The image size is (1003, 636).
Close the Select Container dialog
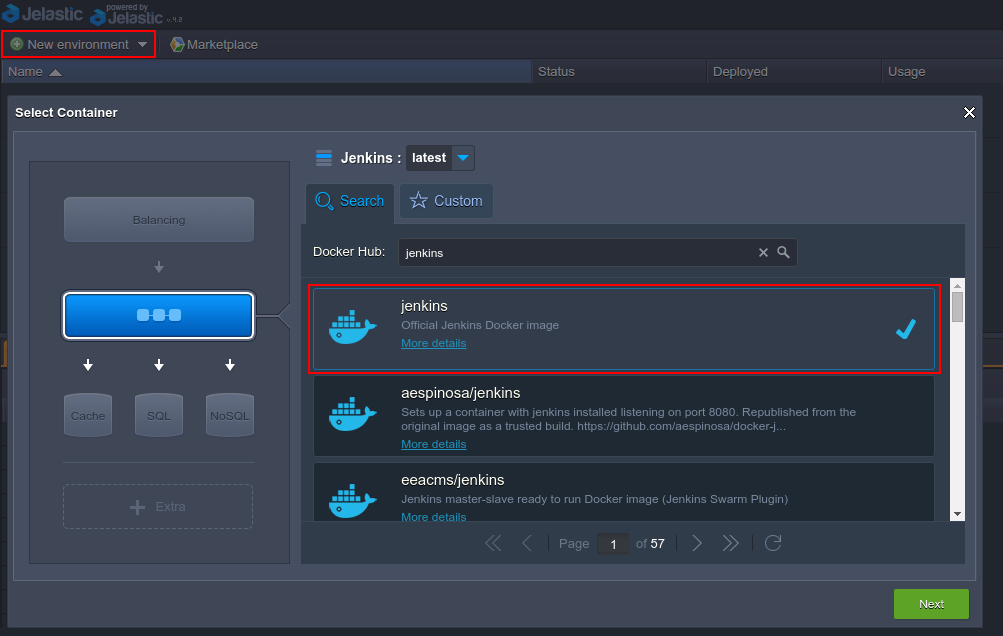coord(968,113)
